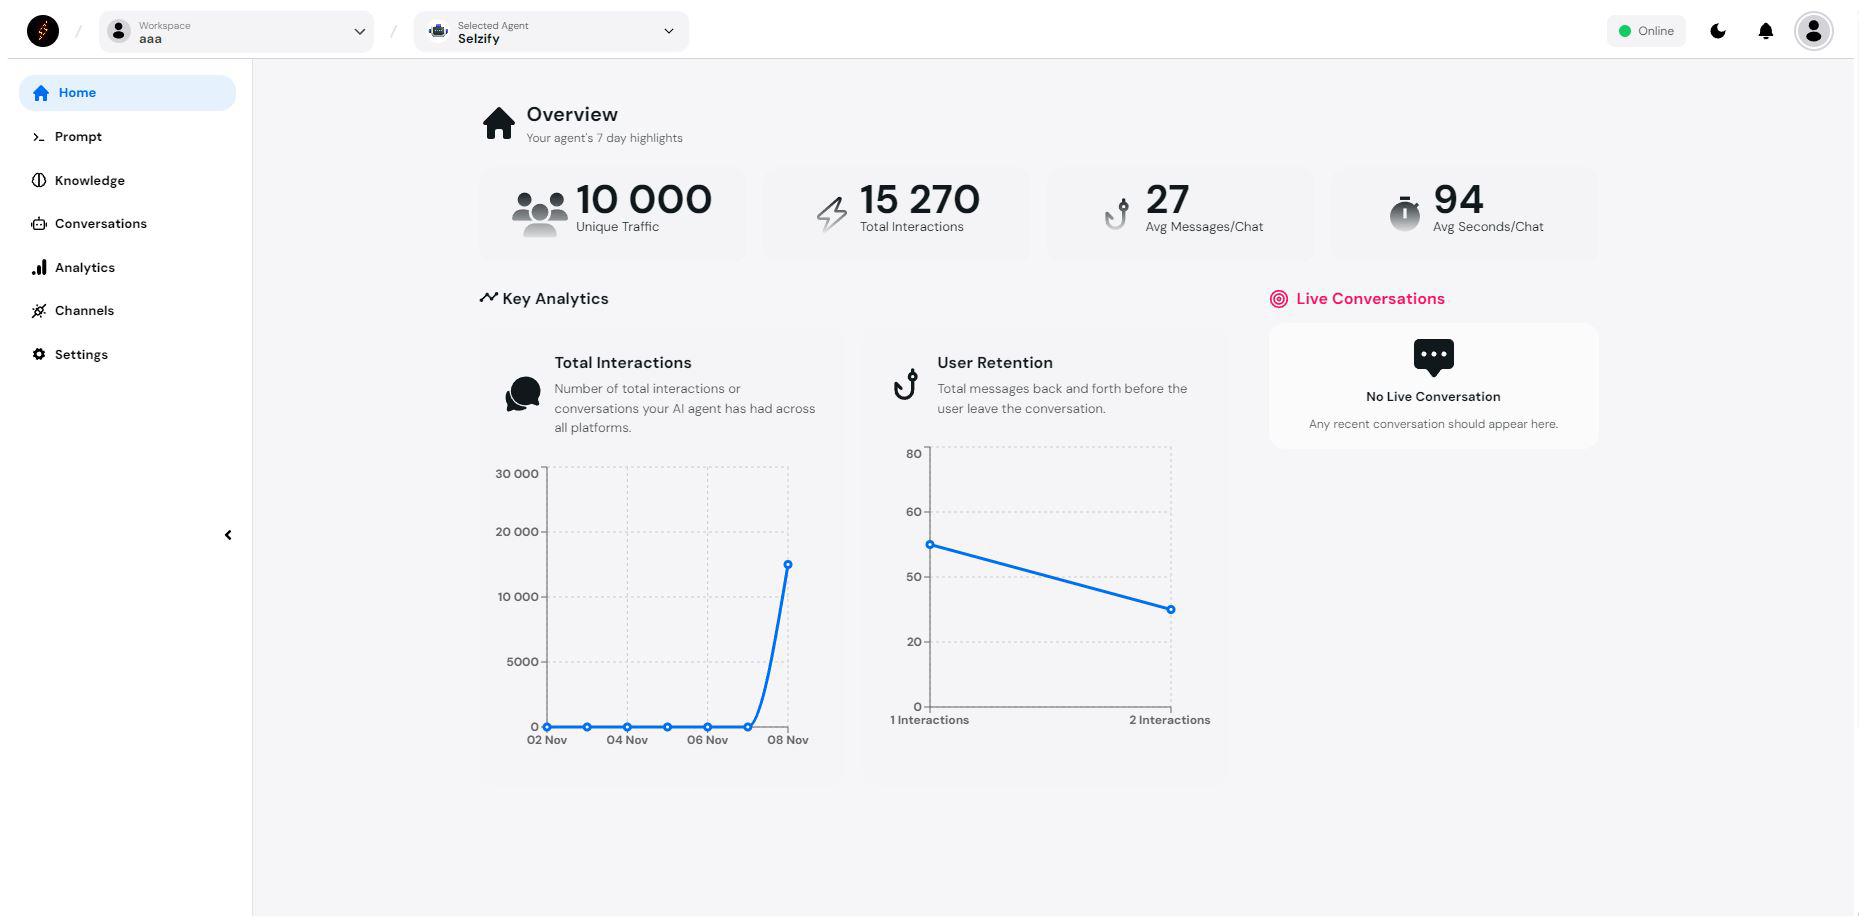
Task: Go to Home in the sidebar
Action: tap(127, 93)
